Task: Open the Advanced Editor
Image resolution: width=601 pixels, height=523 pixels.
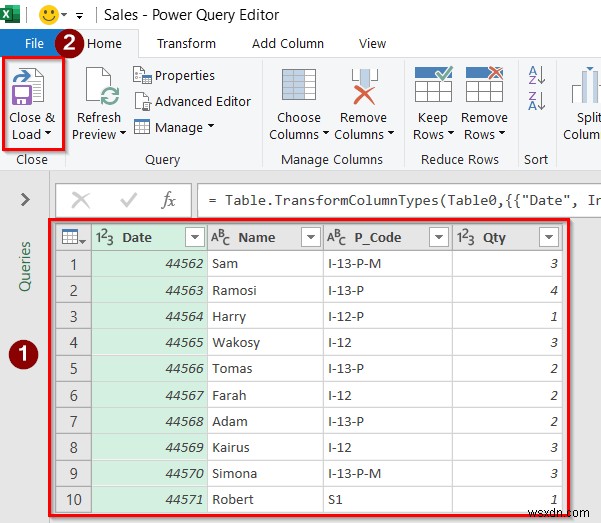Action: click(193, 102)
